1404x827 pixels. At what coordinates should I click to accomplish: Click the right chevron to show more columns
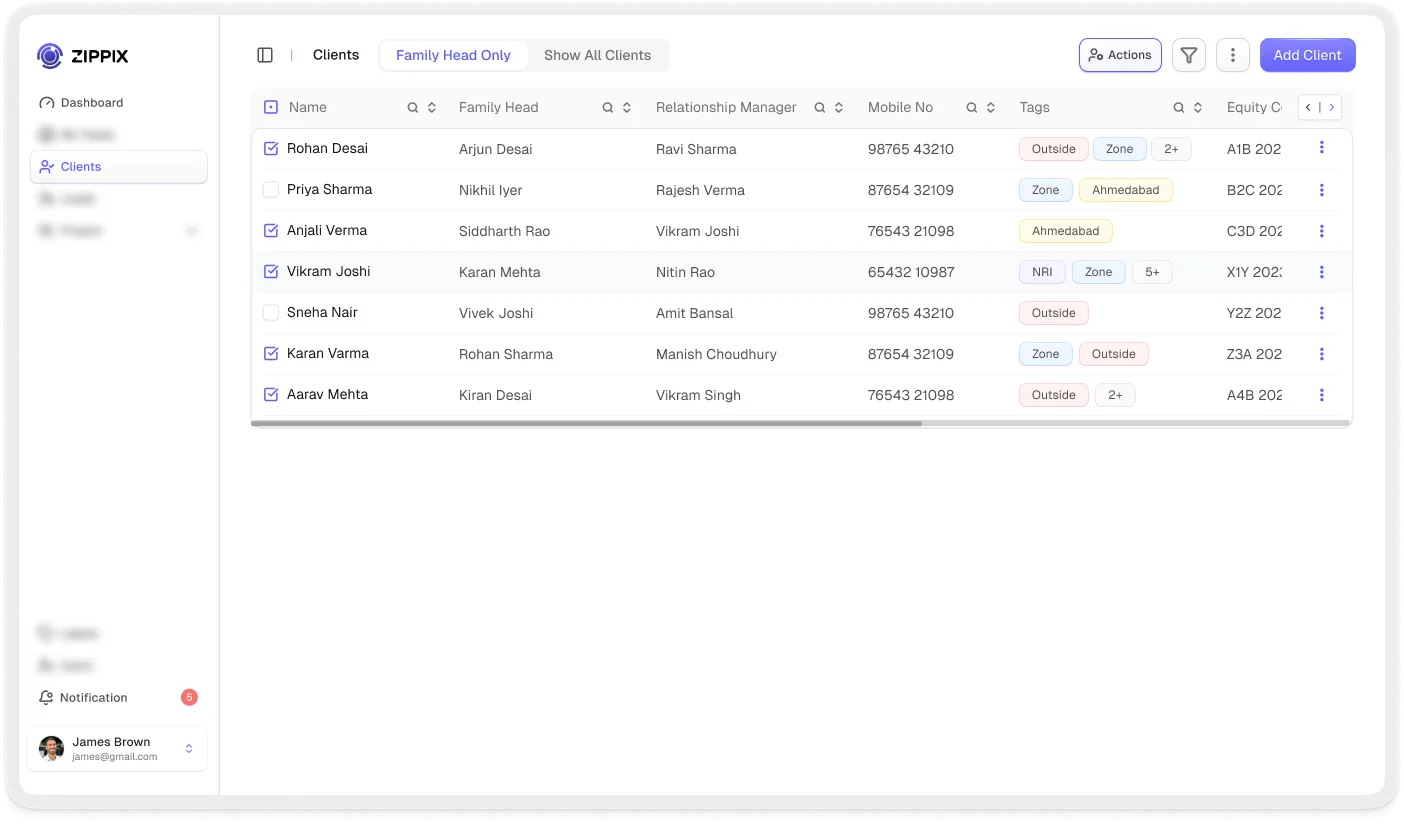[x=1332, y=107]
